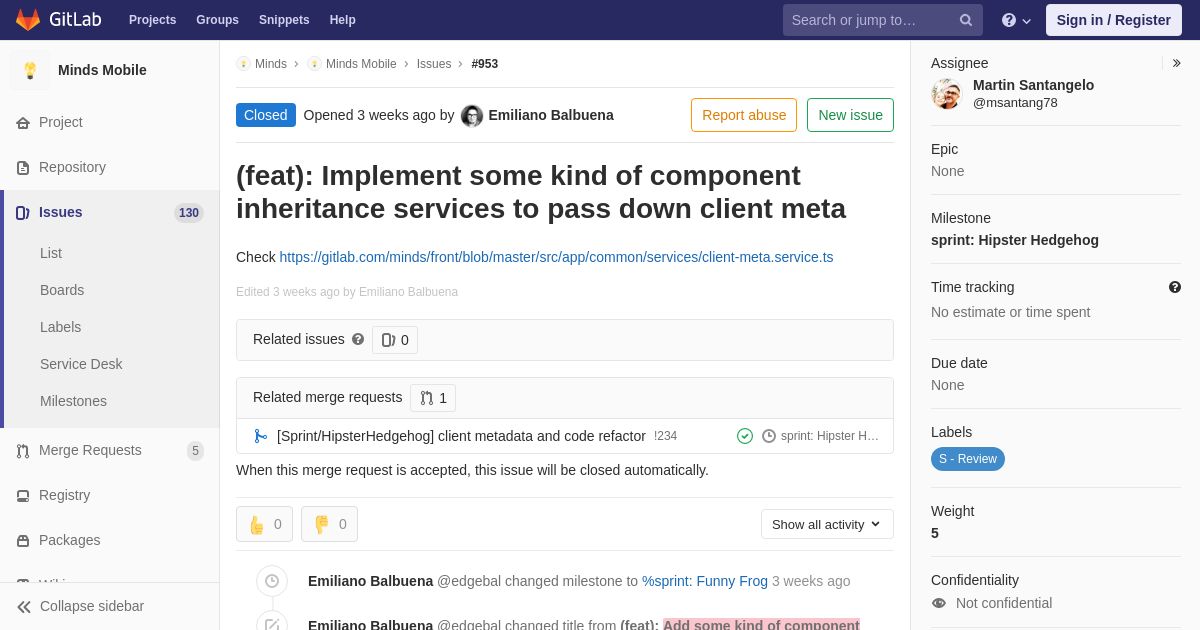The image size is (1200, 630).
Task: Click the merge request branch icon
Action: 261,436
